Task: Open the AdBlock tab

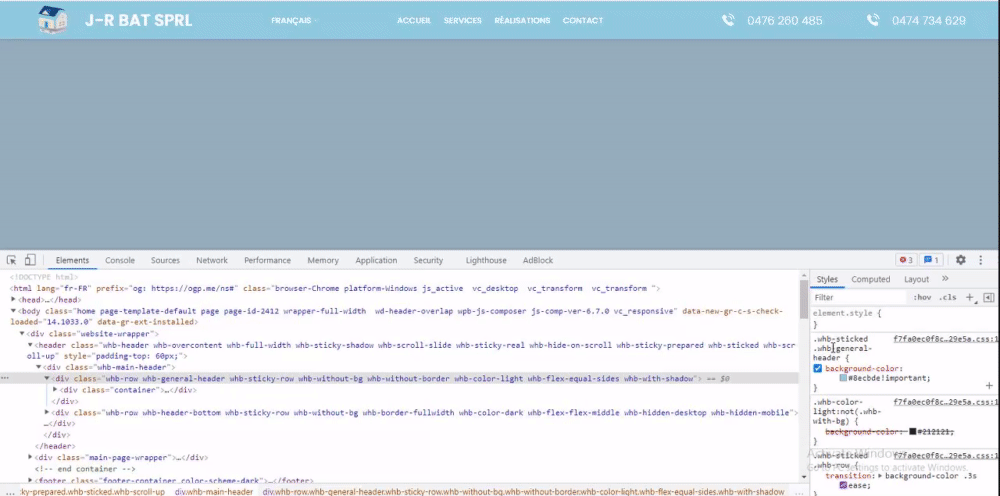Action: 538,260
